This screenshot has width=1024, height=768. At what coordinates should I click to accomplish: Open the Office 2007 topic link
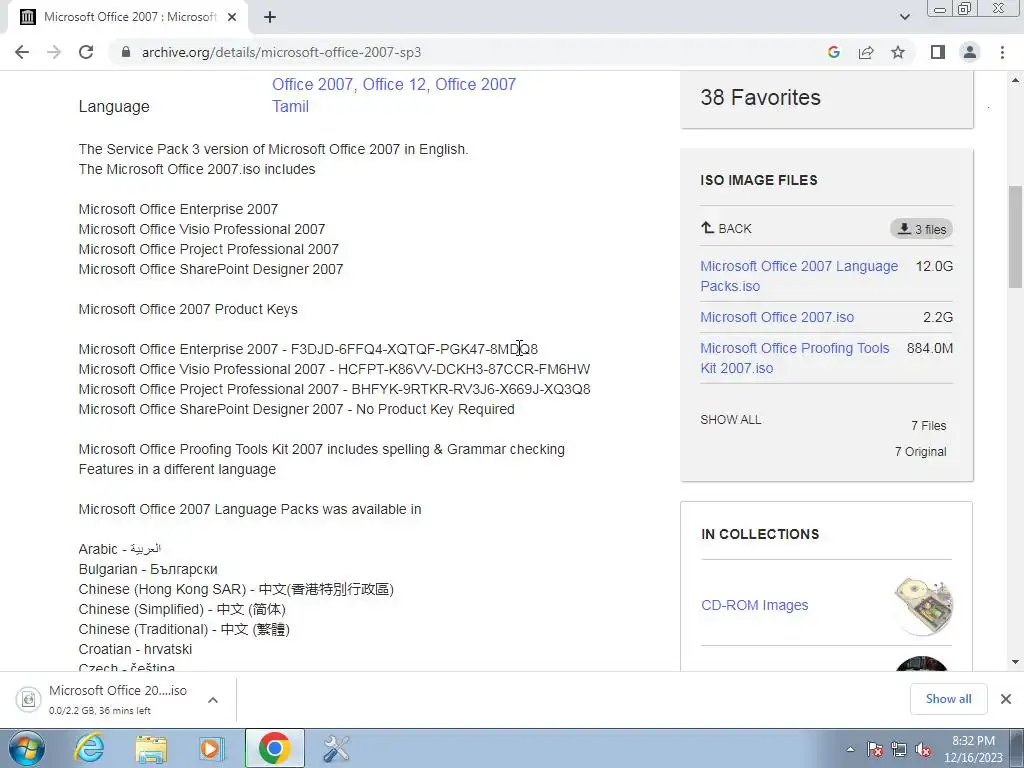click(394, 84)
